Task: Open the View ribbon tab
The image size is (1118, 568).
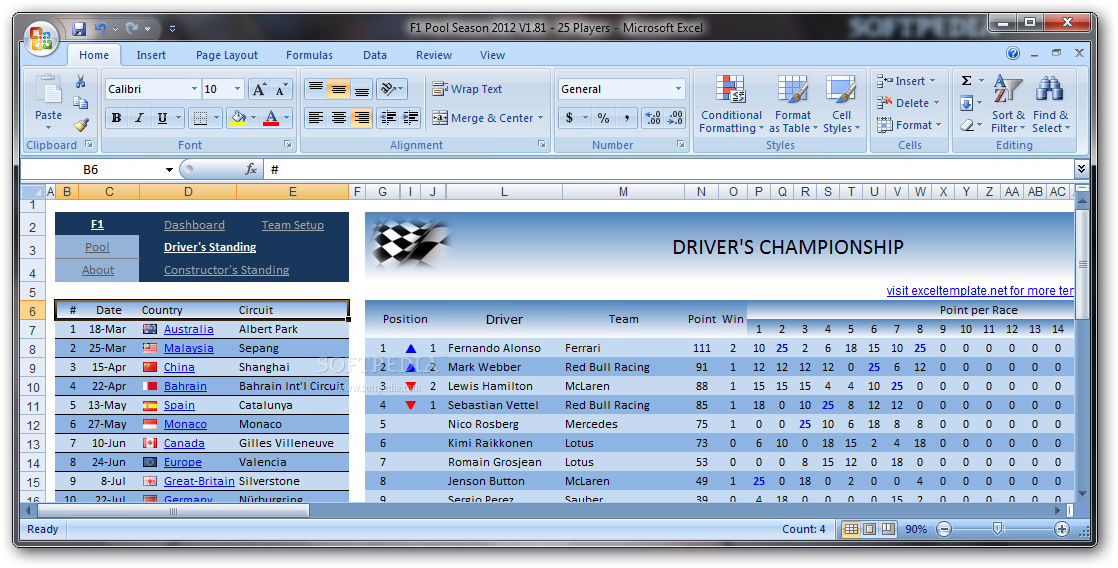Action: coord(493,55)
